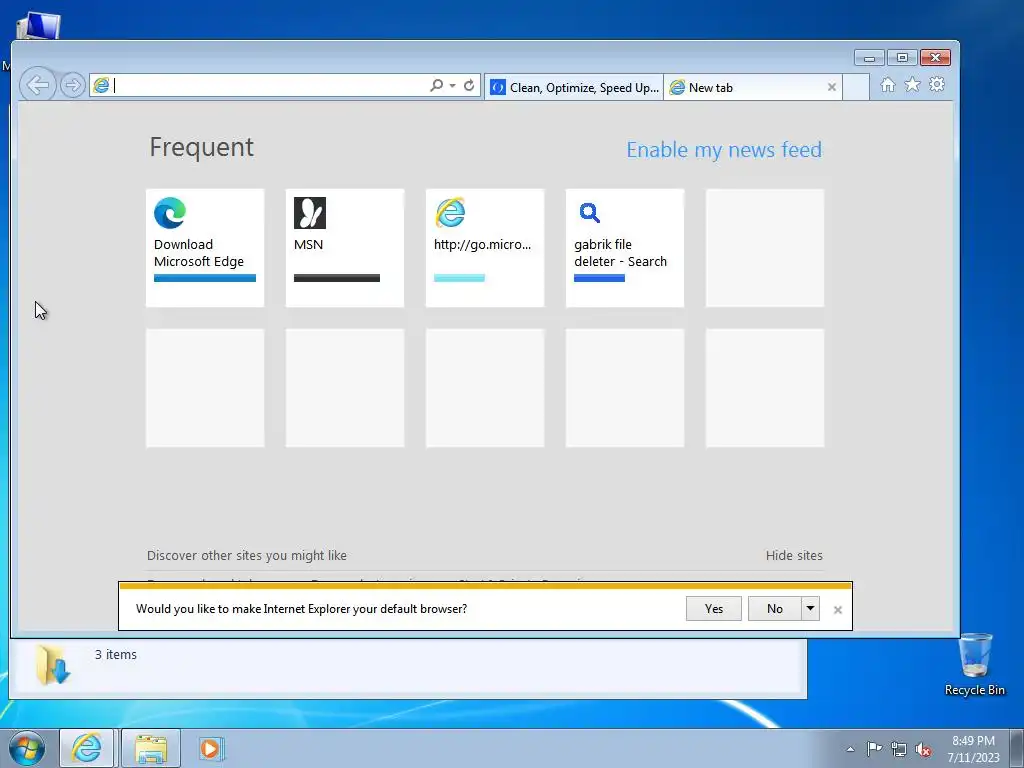Screen dimensions: 1024x768
Task: Click the browser Forward arrow button
Action: coord(72,85)
